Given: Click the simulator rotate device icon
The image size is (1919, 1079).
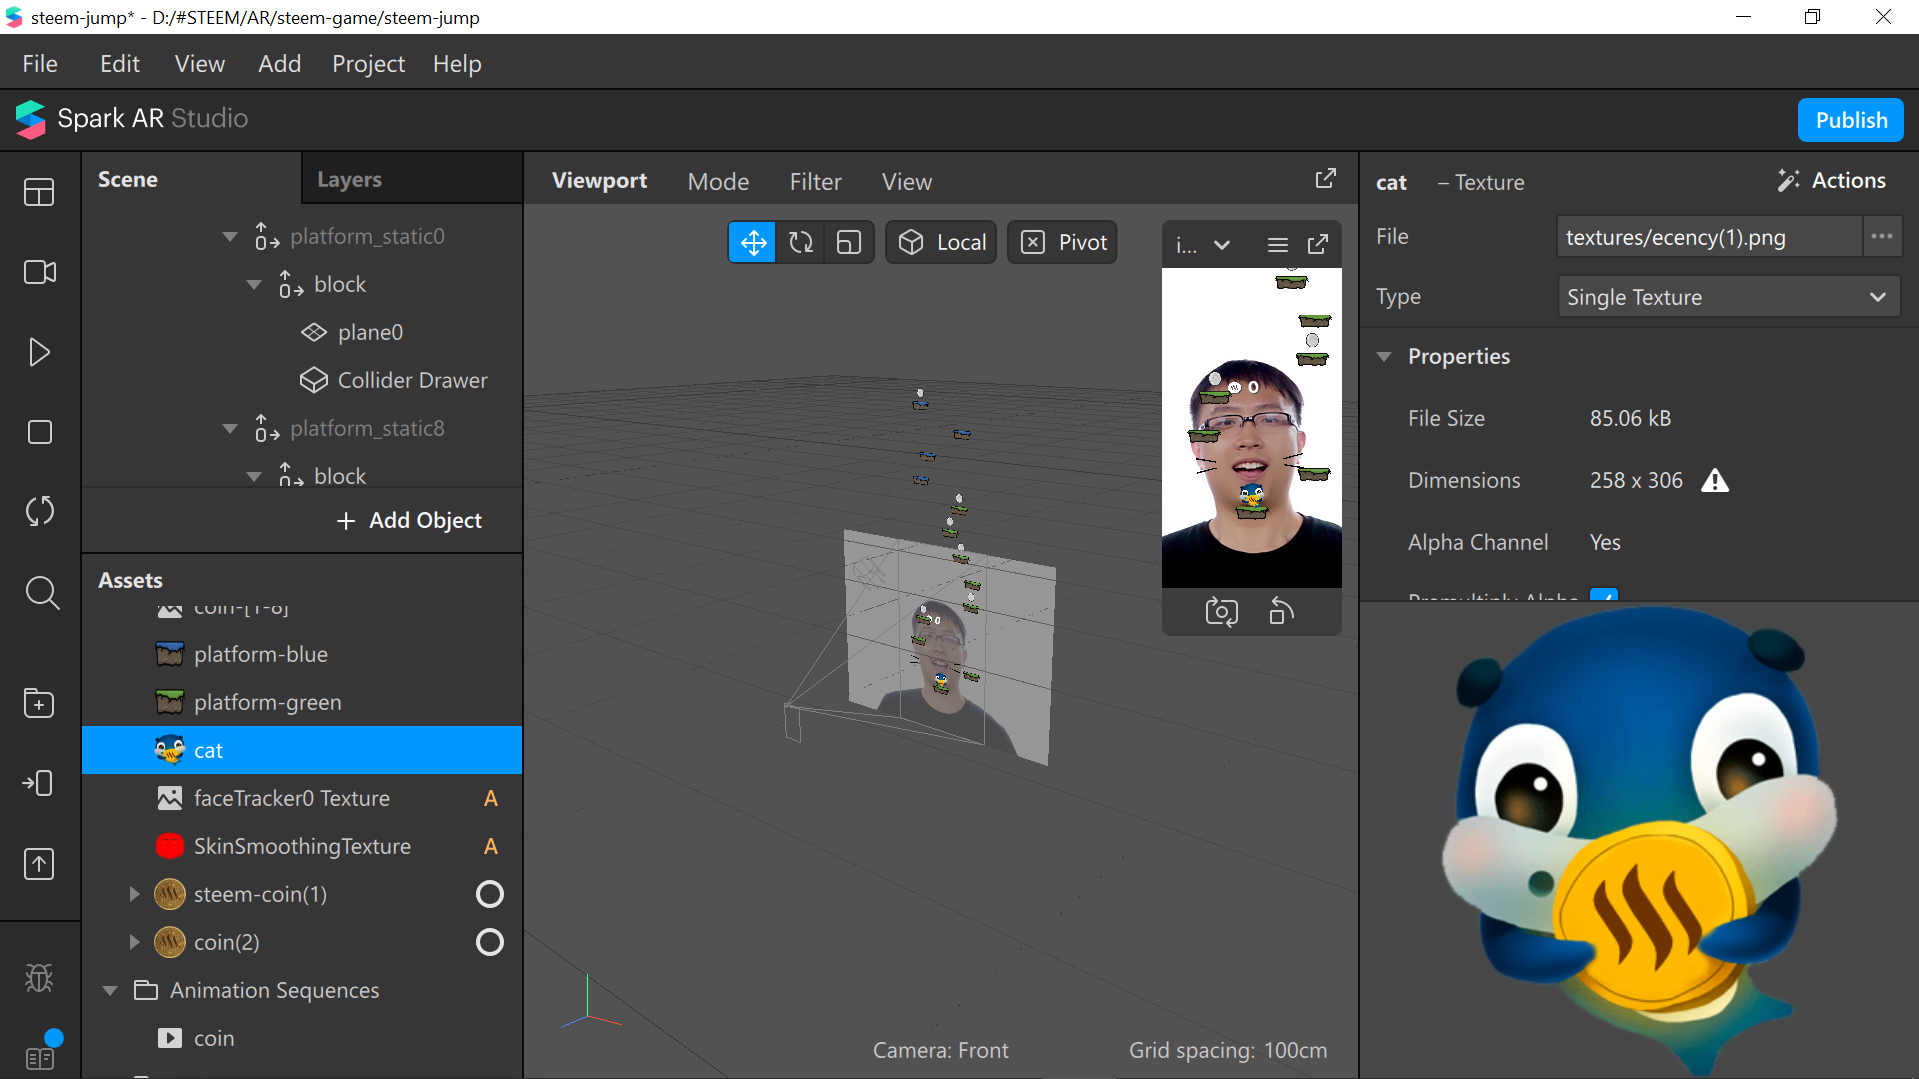Looking at the screenshot, I should click(x=1281, y=611).
